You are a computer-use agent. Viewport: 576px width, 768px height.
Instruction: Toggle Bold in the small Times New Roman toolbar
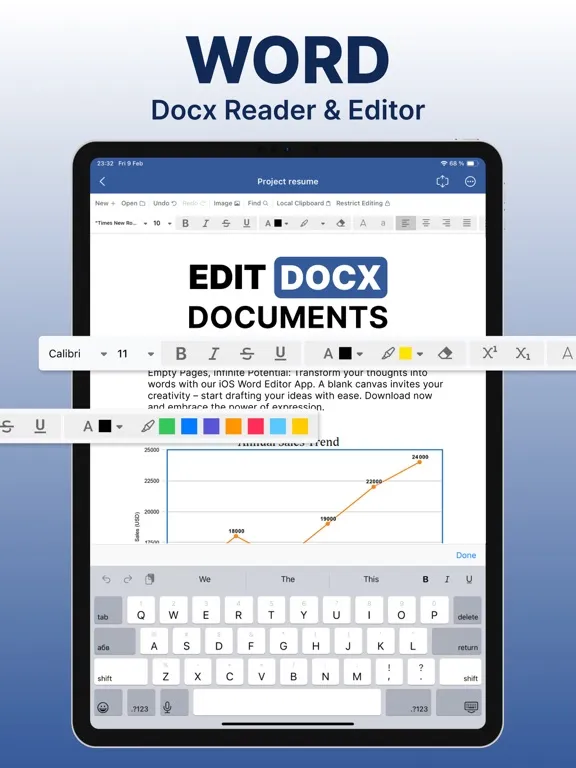coord(185,223)
